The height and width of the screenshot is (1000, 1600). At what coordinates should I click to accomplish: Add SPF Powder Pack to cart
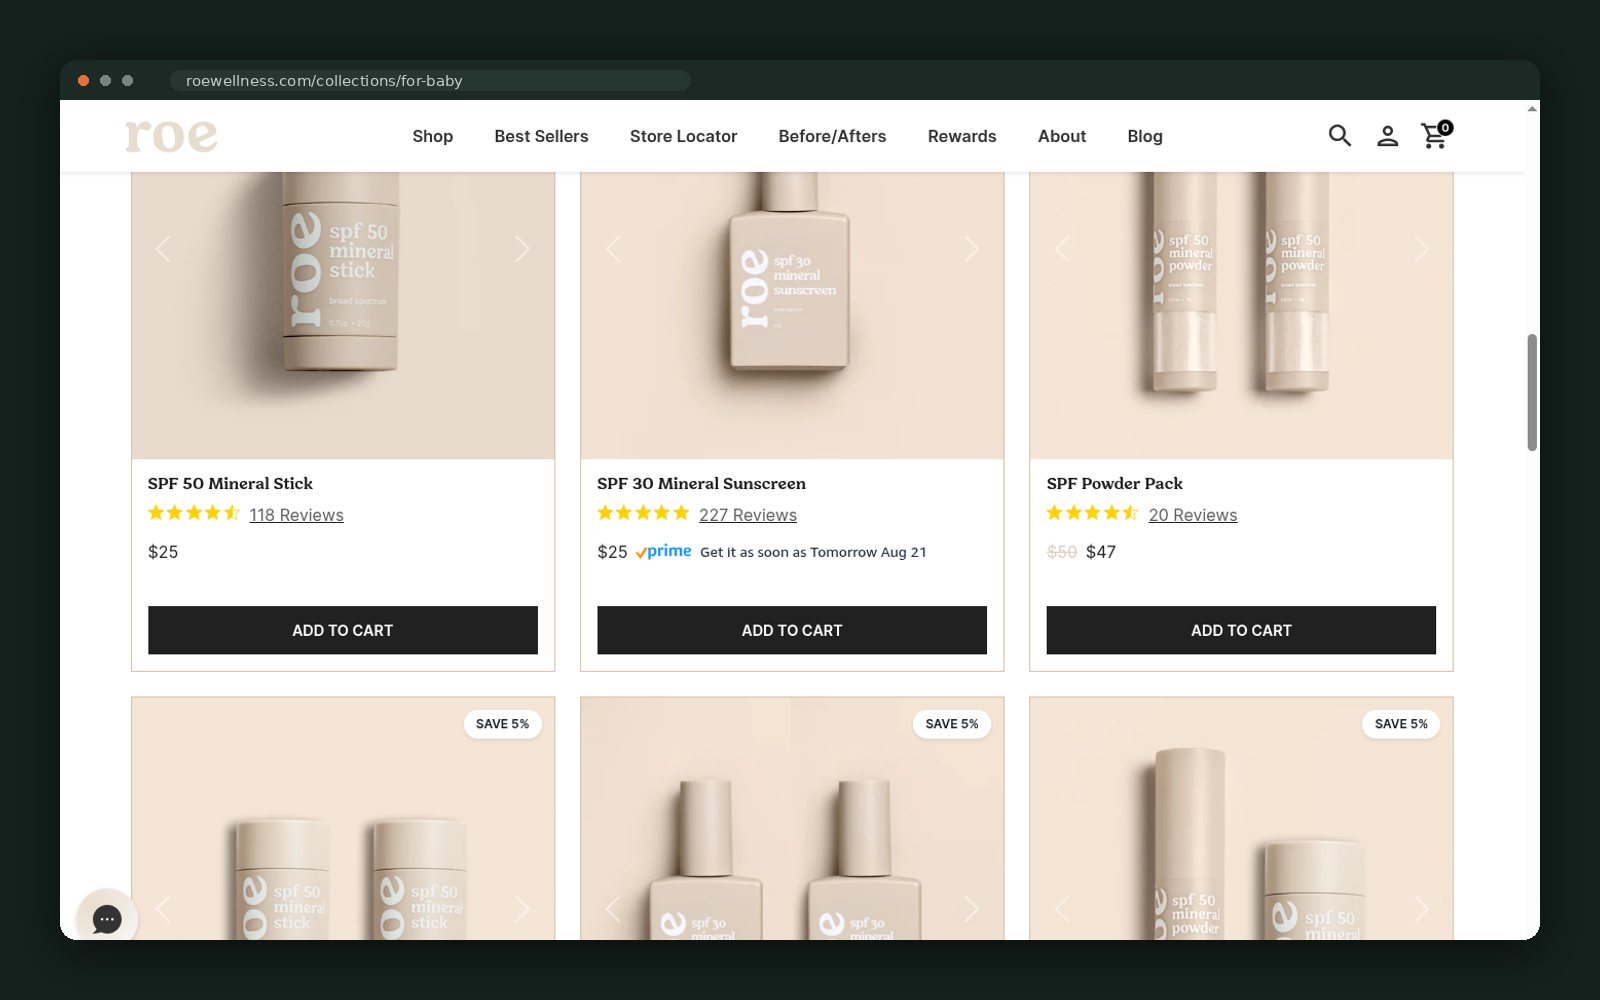click(1241, 630)
